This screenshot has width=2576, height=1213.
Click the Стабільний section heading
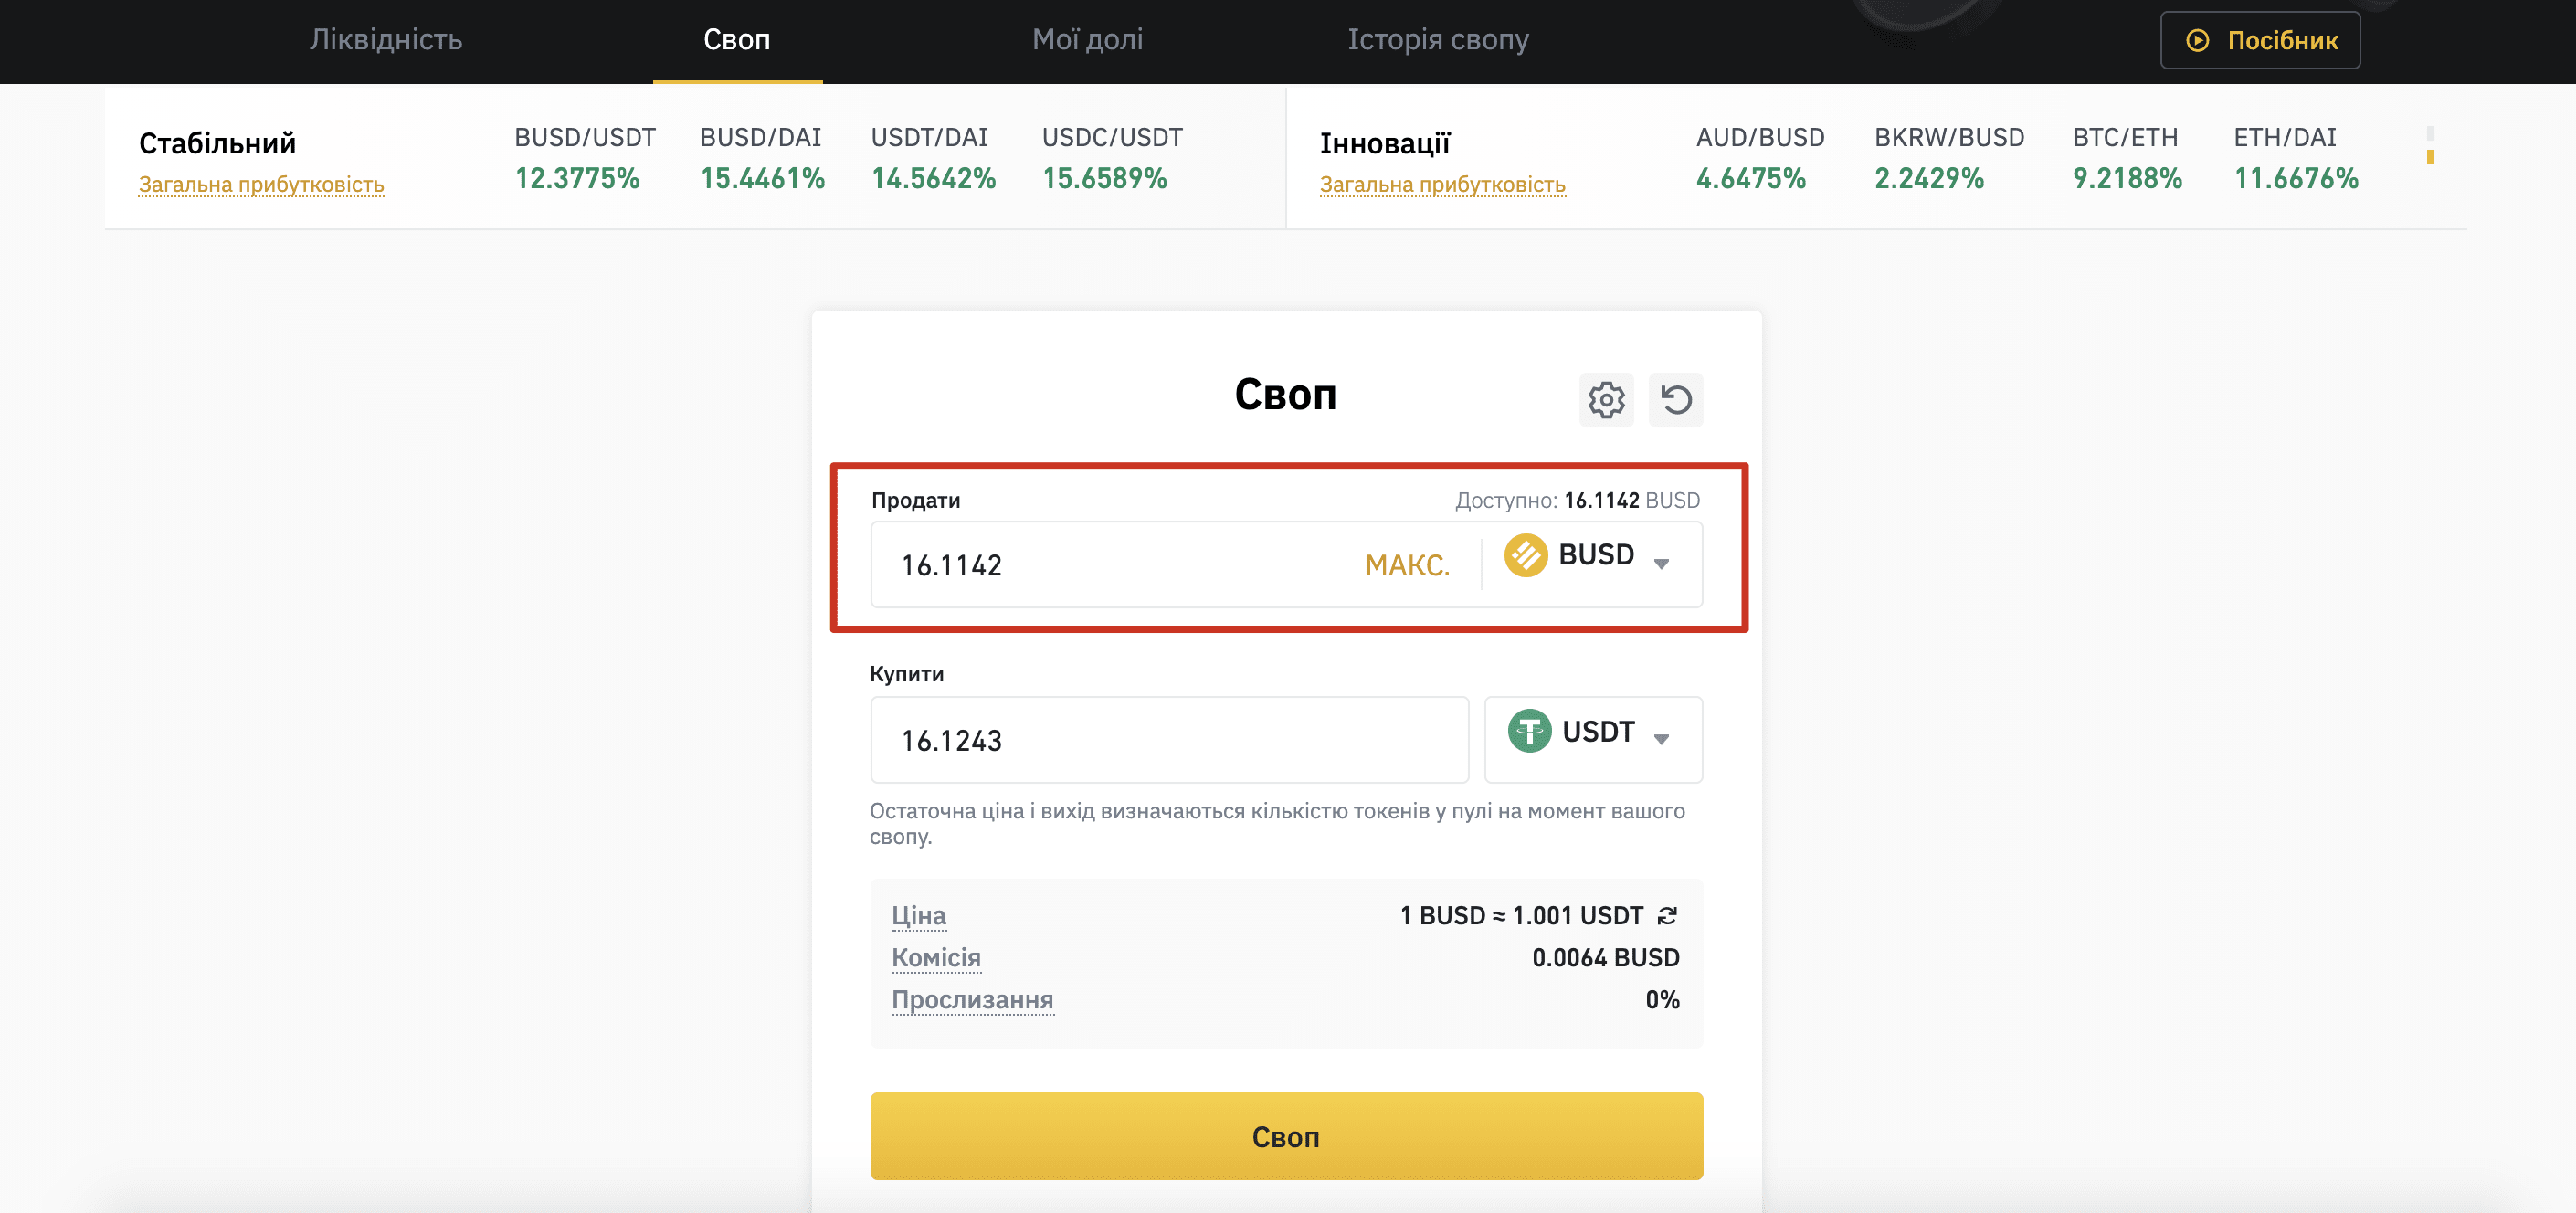click(217, 144)
